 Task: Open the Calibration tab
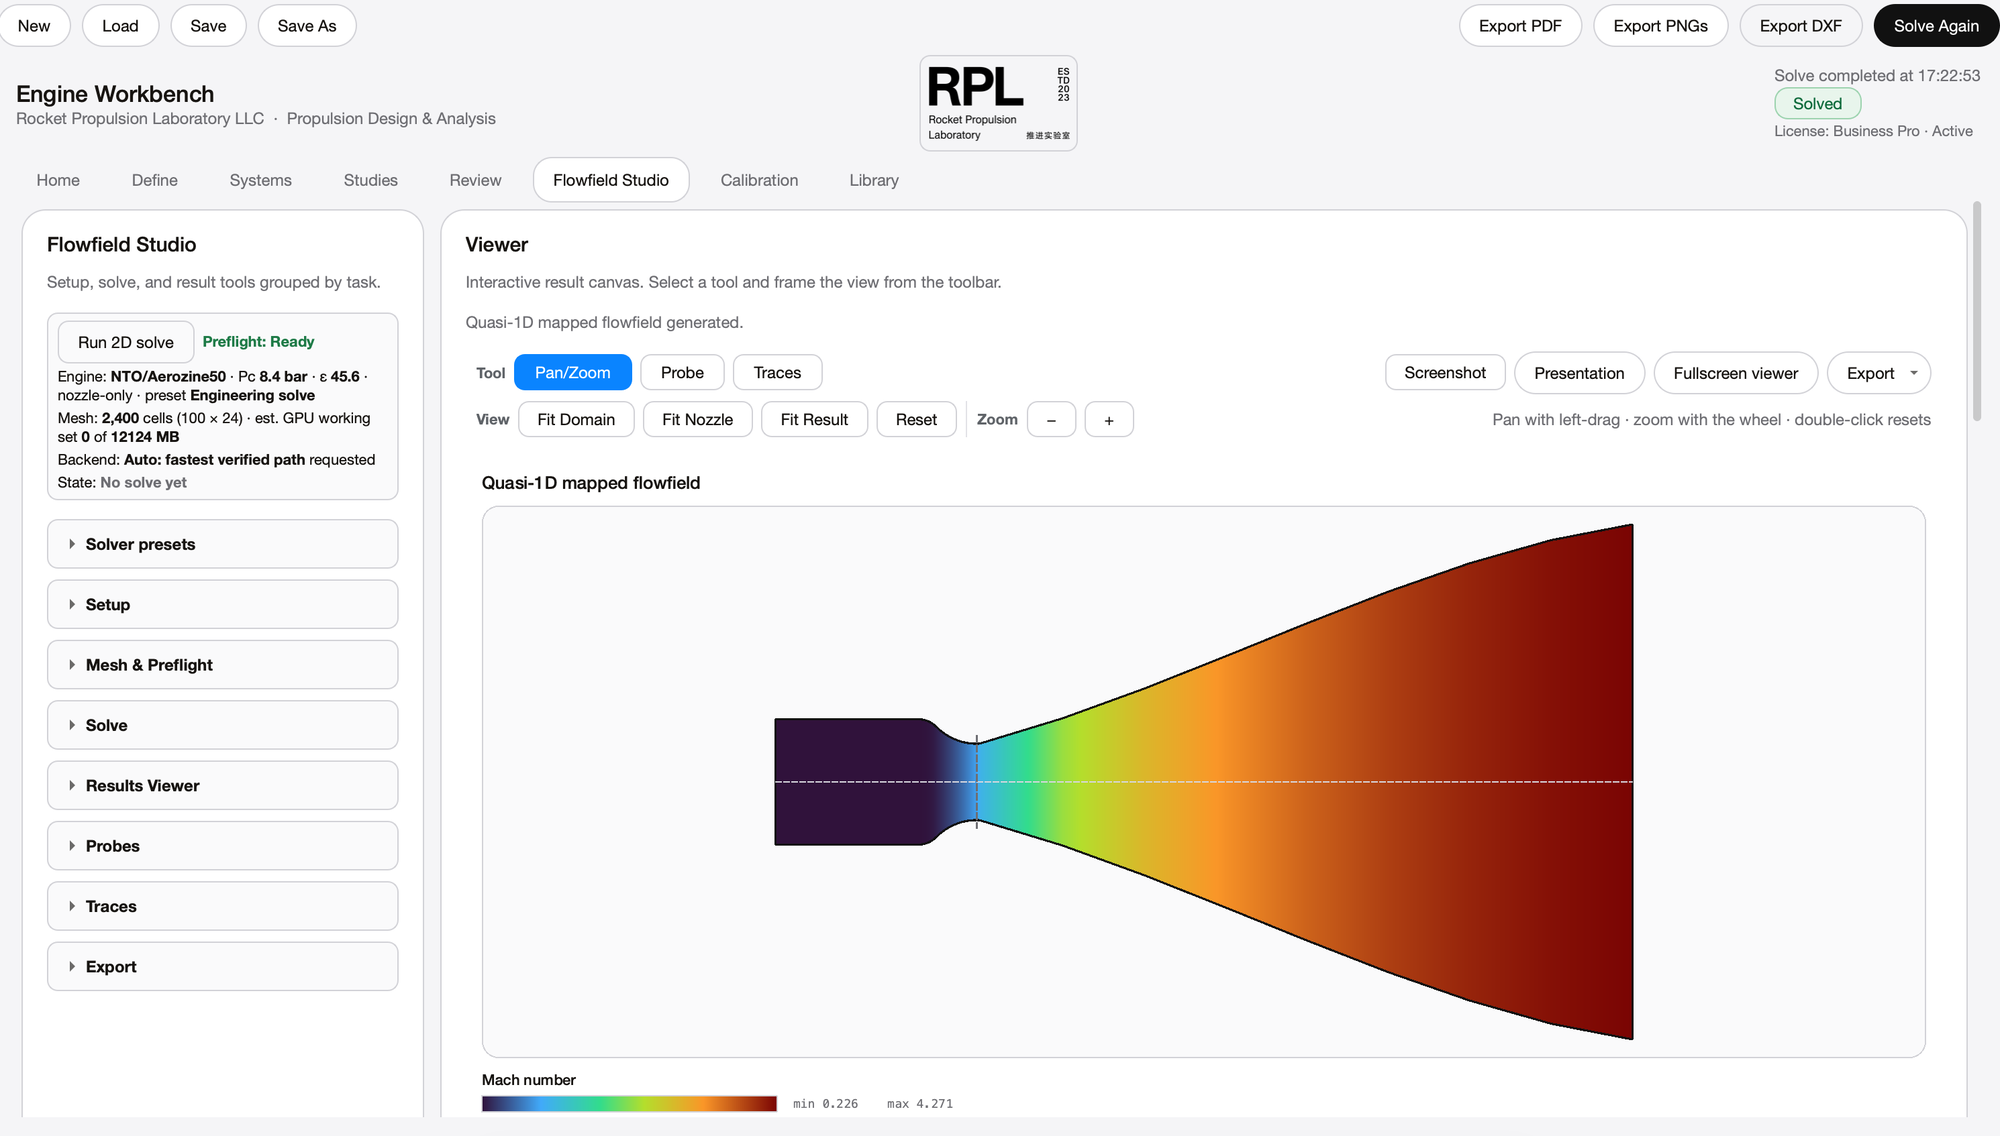point(759,180)
